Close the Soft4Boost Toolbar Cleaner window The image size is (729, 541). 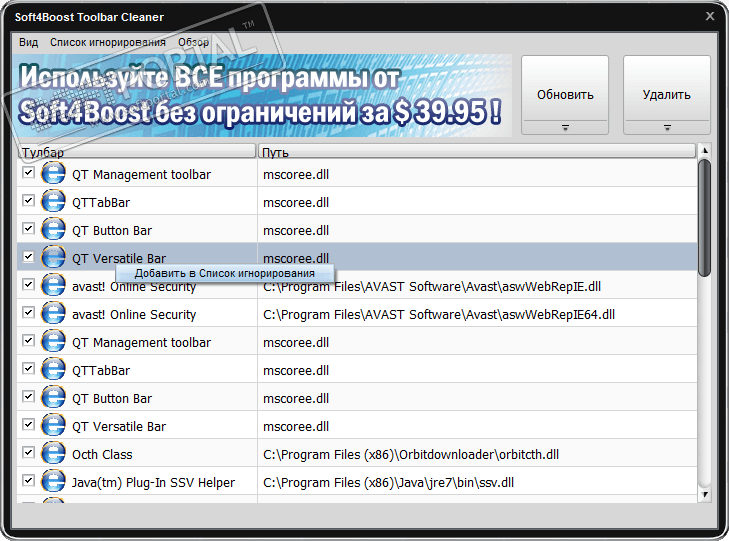tap(710, 16)
